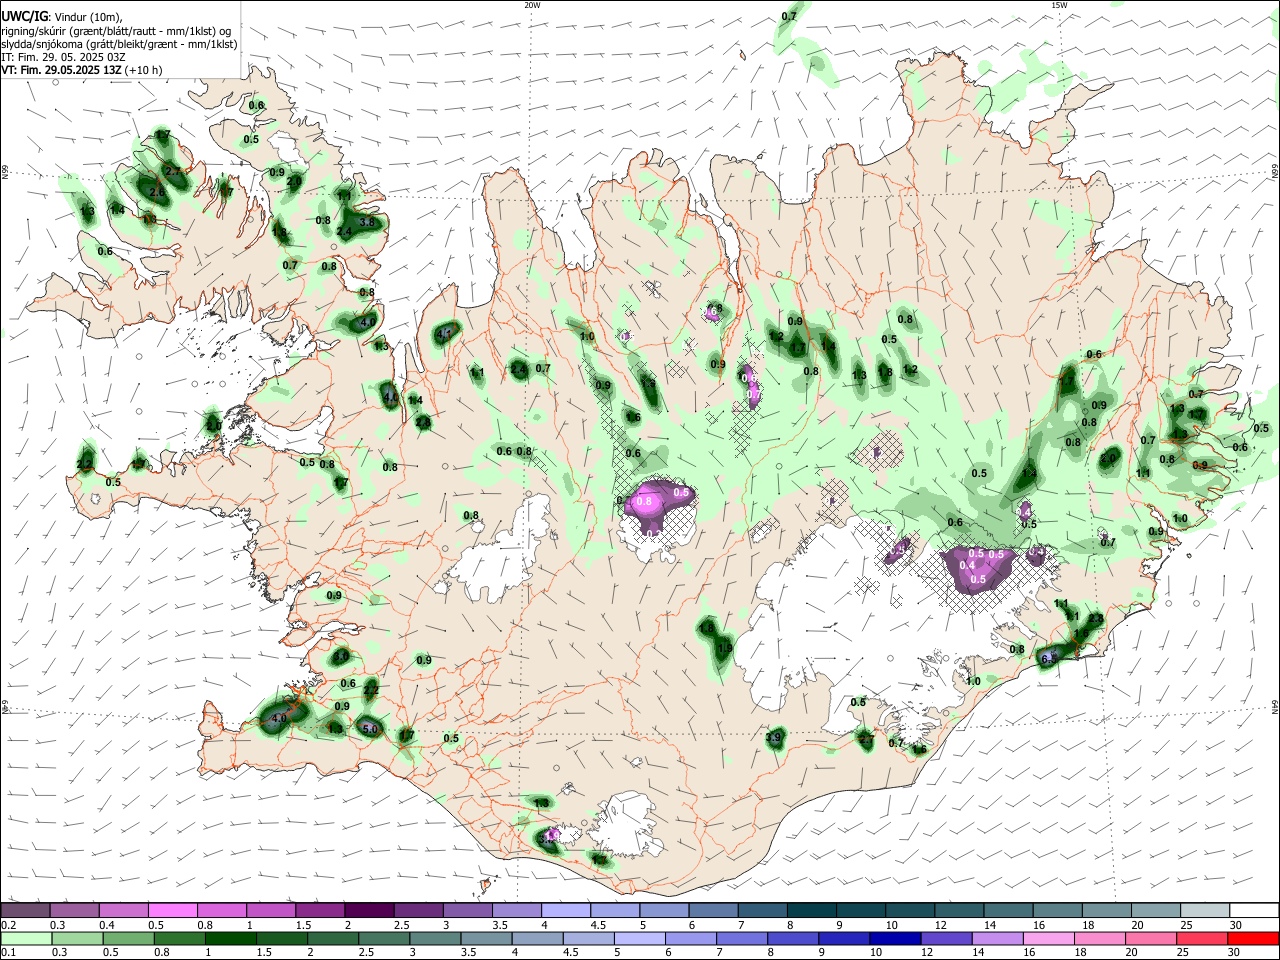Click the "3.8" precipitation value in the Westfjords

pos(367,222)
